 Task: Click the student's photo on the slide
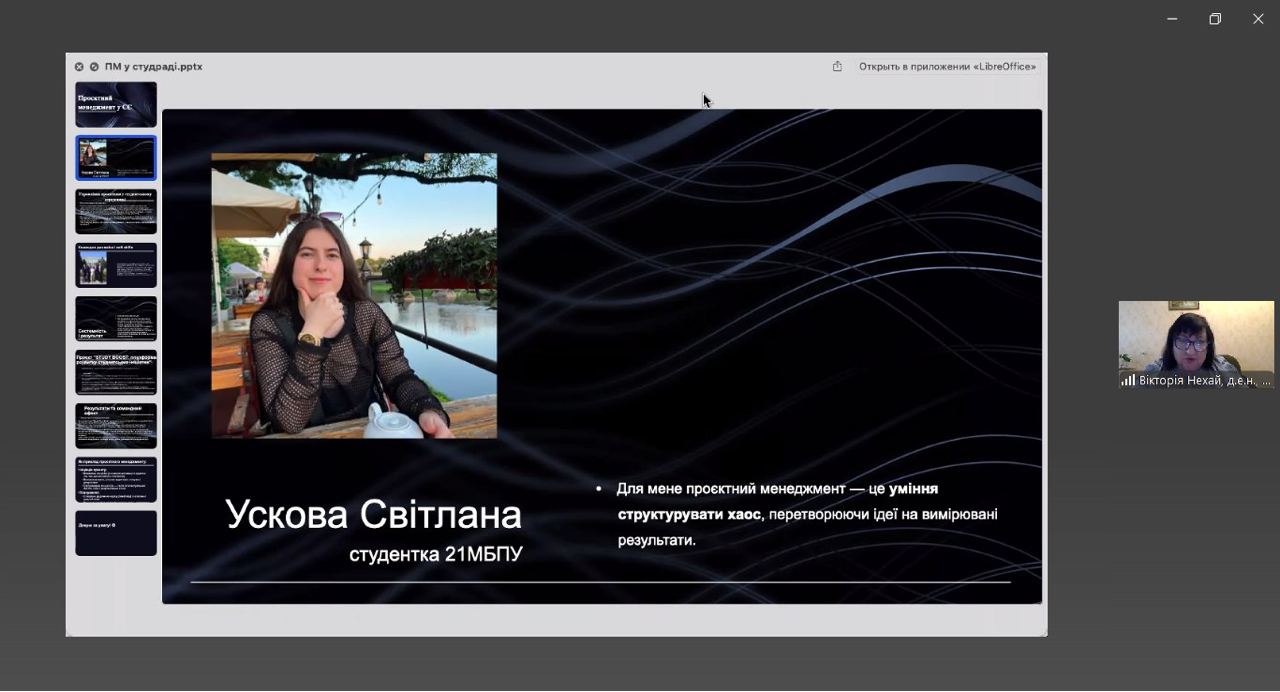point(354,296)
